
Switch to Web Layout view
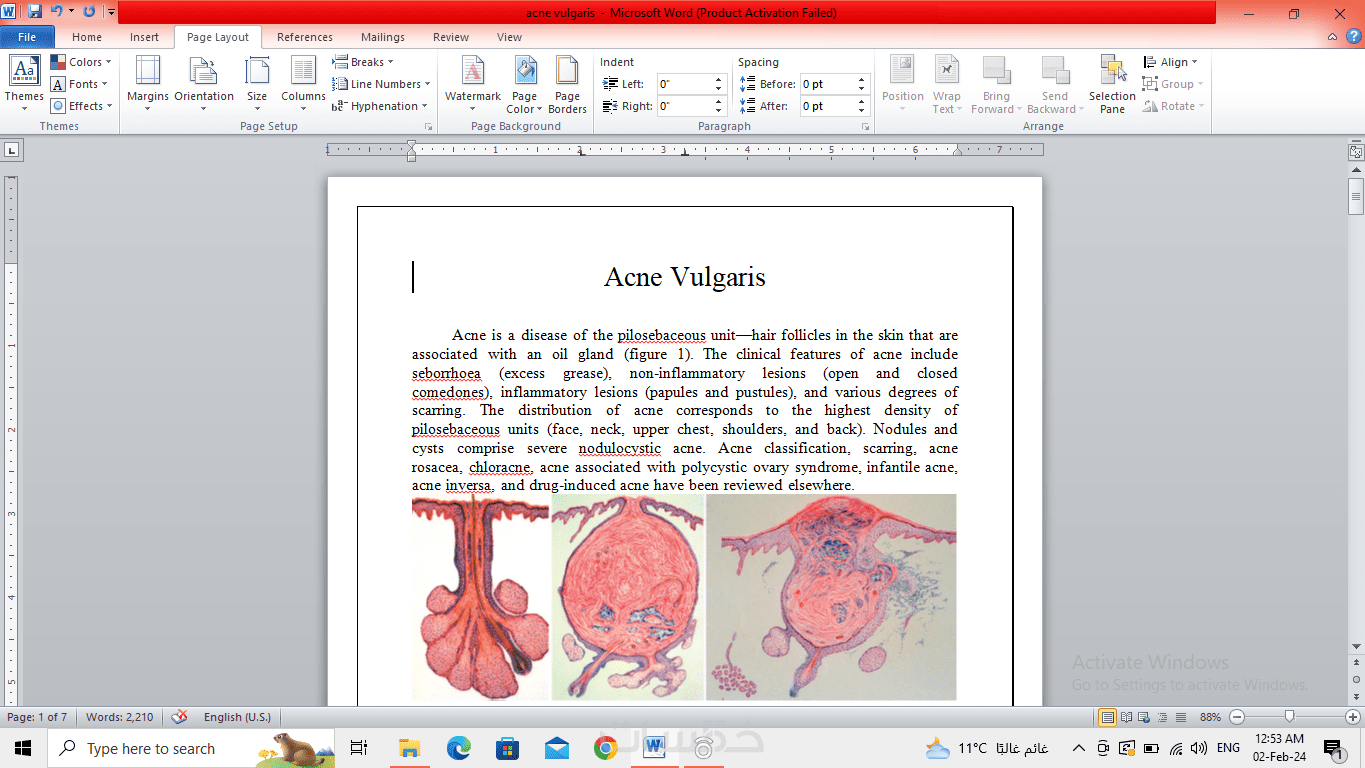[1146, 717]
